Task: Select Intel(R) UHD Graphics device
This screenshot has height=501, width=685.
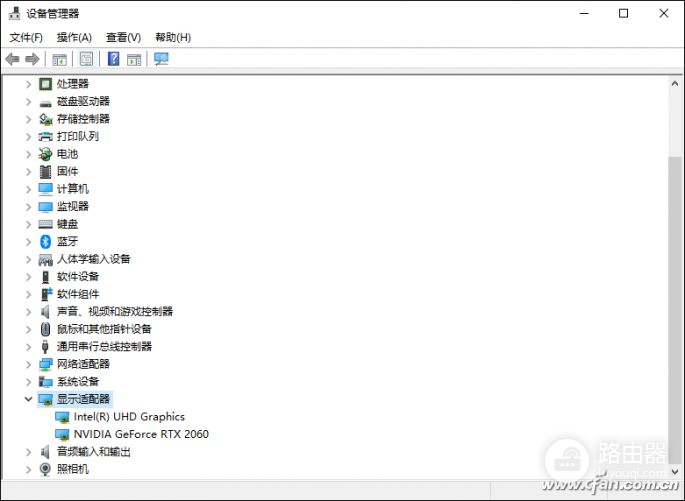Action: click(129, 417)
